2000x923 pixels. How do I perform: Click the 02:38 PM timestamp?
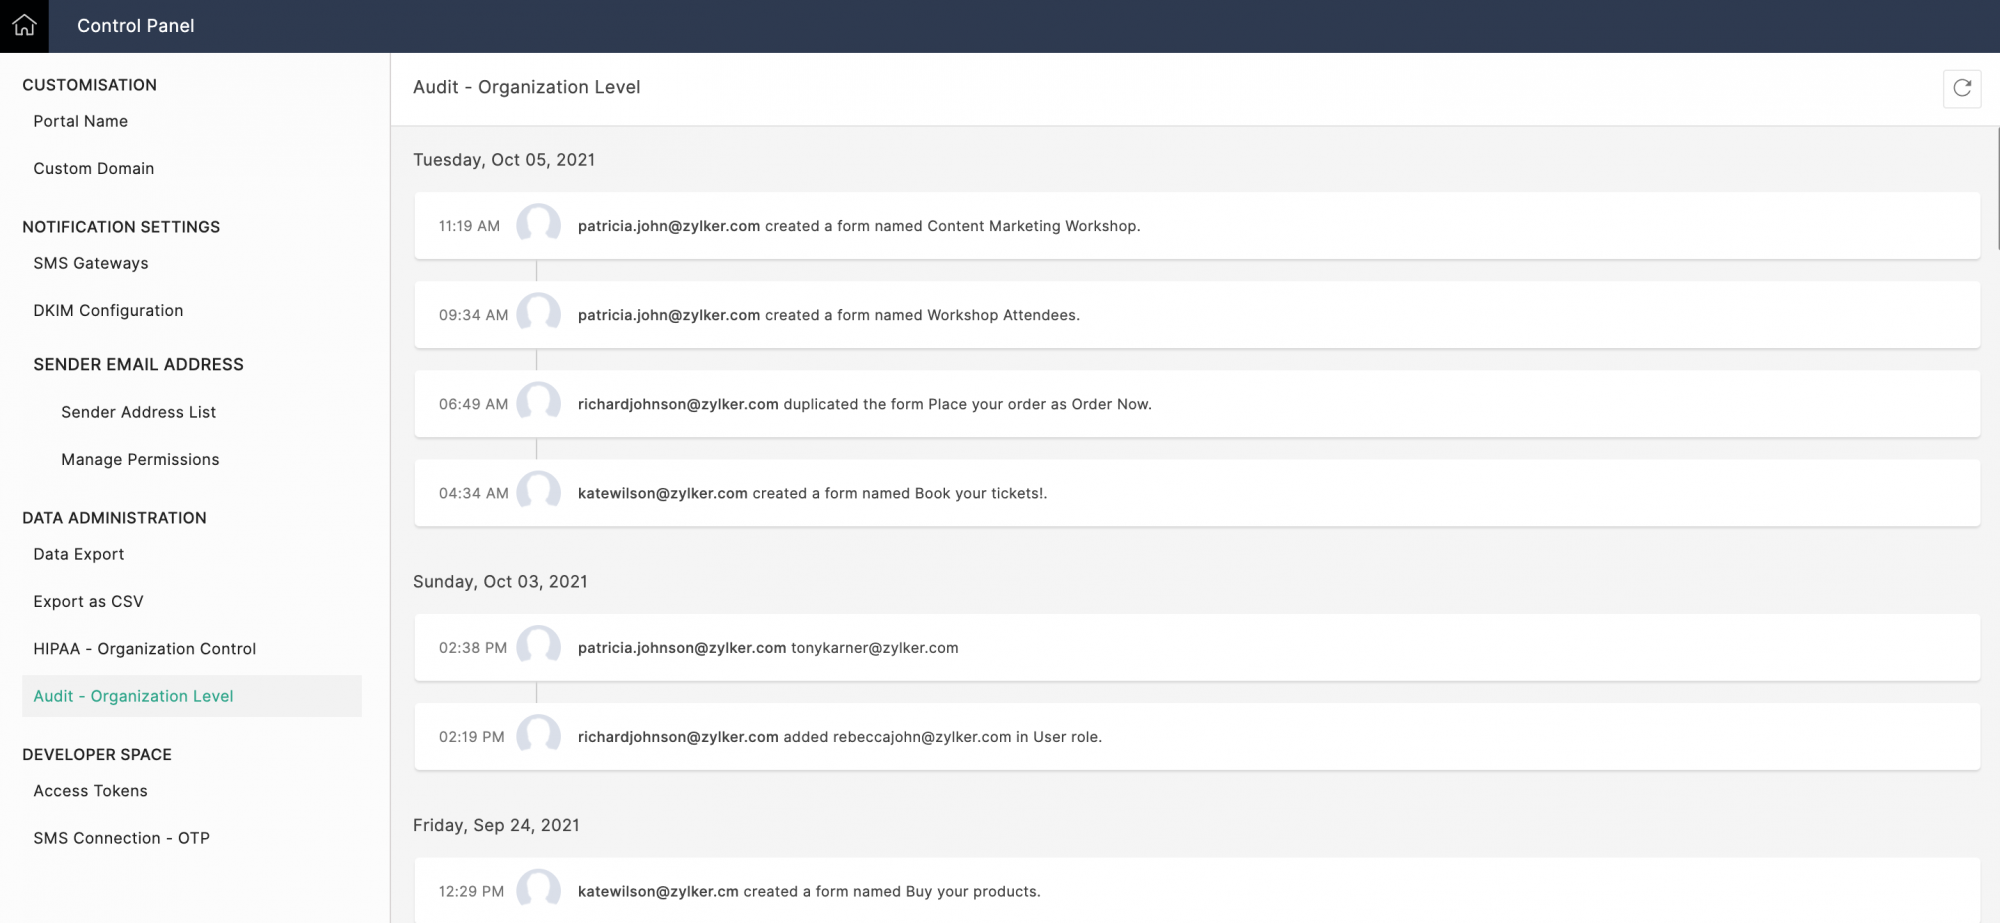pos(473,648)
